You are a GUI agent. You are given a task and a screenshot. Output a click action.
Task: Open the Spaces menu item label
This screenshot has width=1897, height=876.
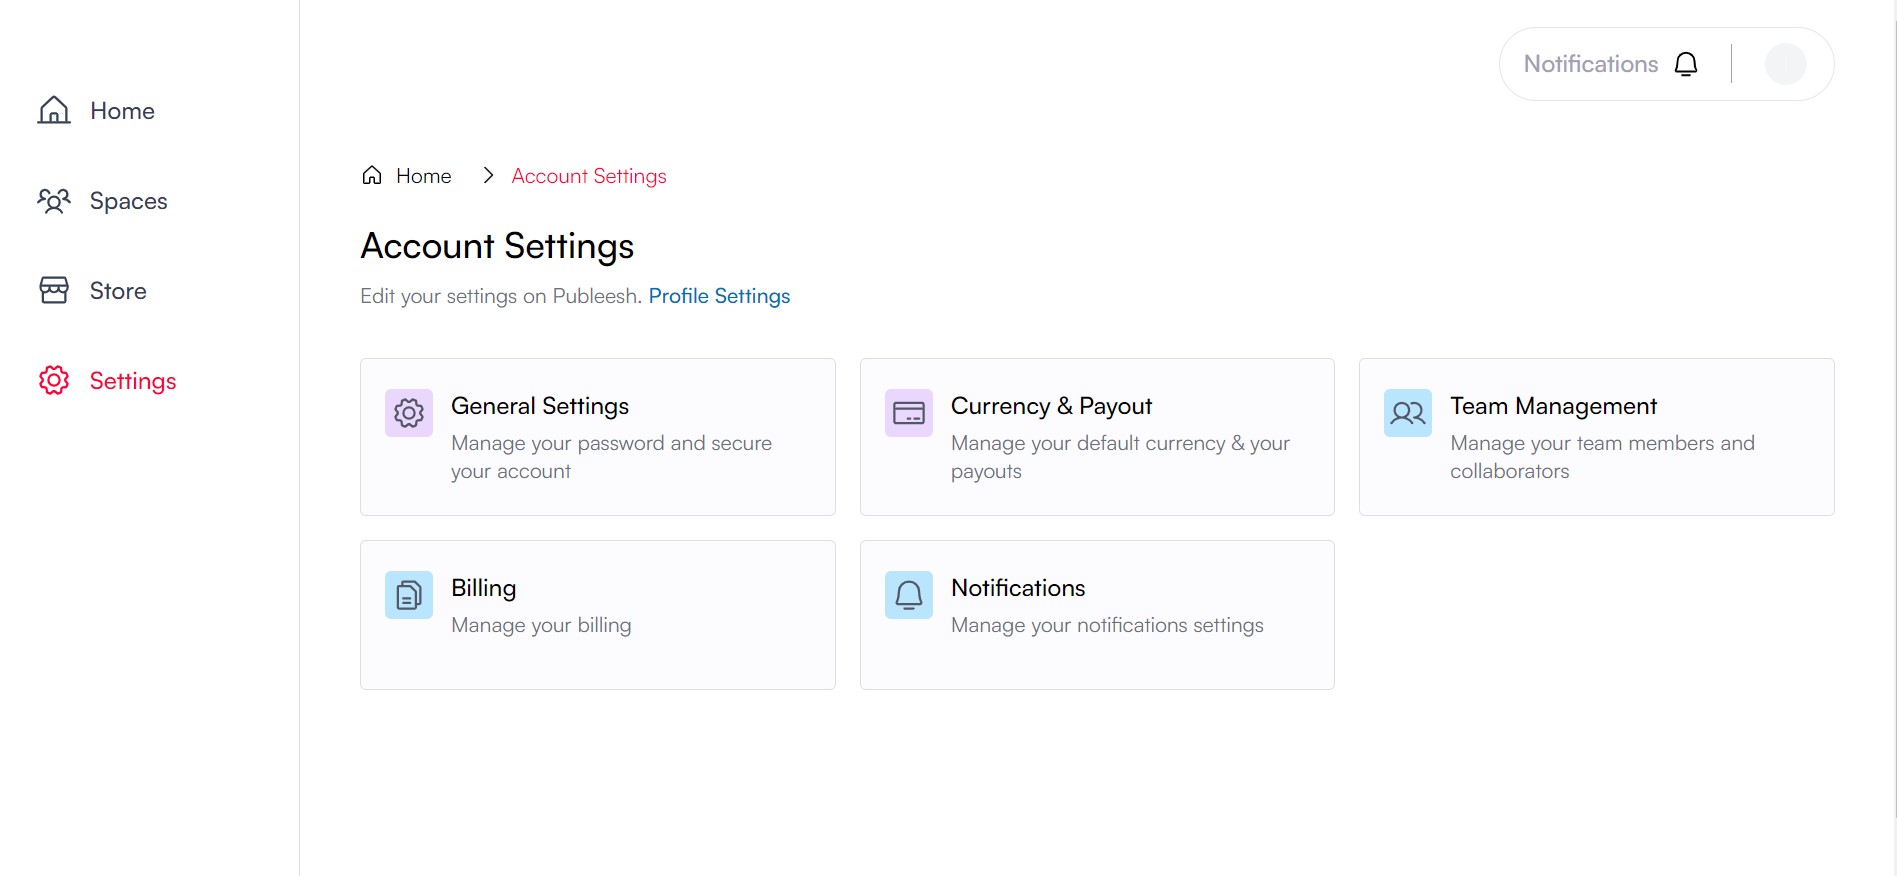click(x=129, y=201)
